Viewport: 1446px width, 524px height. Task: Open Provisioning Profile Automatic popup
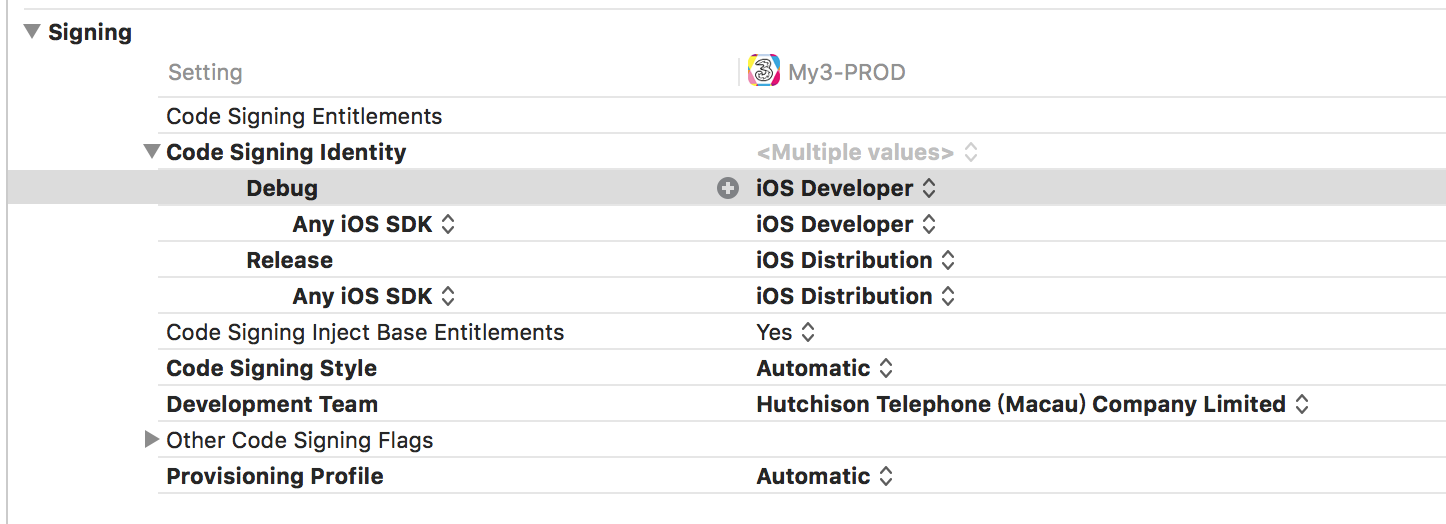point(825,476)
